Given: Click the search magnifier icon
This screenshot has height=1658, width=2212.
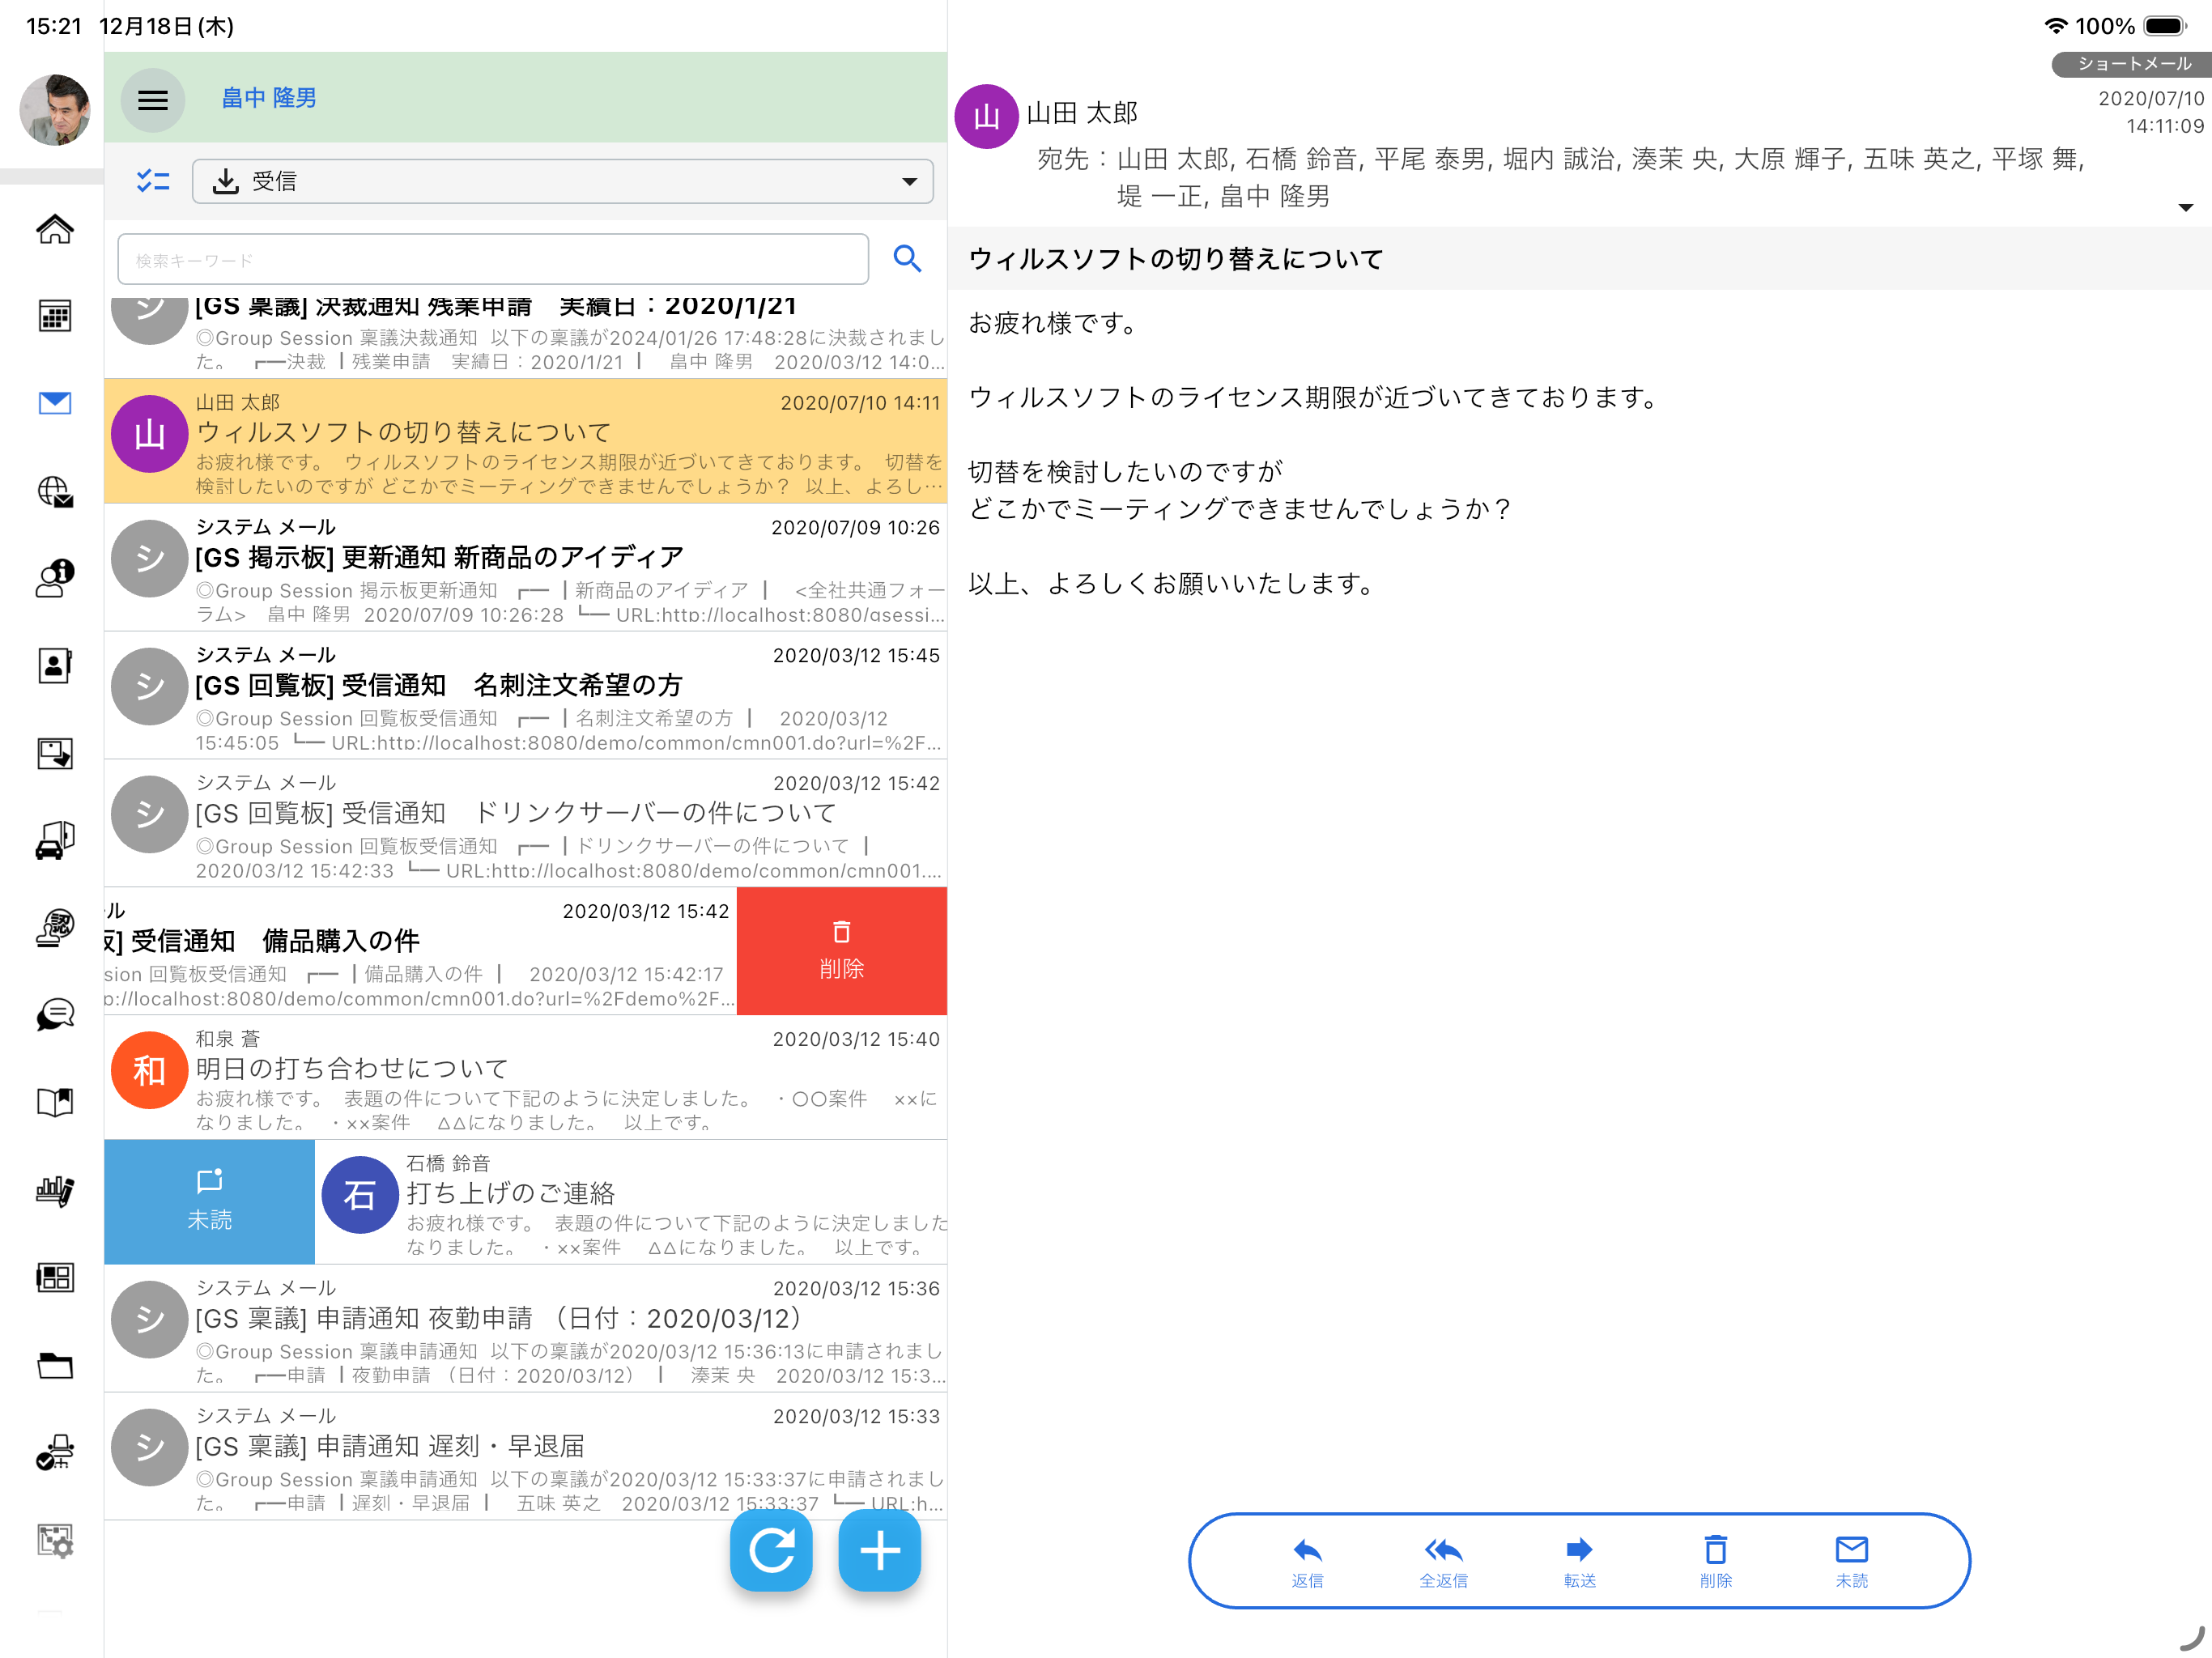Looking at the screenshot, I should (907, 259).
